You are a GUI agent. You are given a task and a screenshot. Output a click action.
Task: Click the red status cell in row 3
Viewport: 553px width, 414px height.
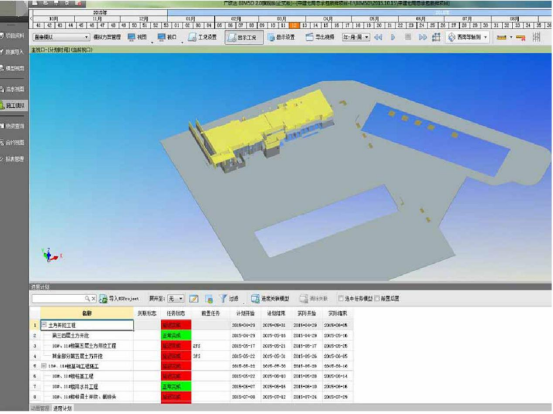coord(176,346)
